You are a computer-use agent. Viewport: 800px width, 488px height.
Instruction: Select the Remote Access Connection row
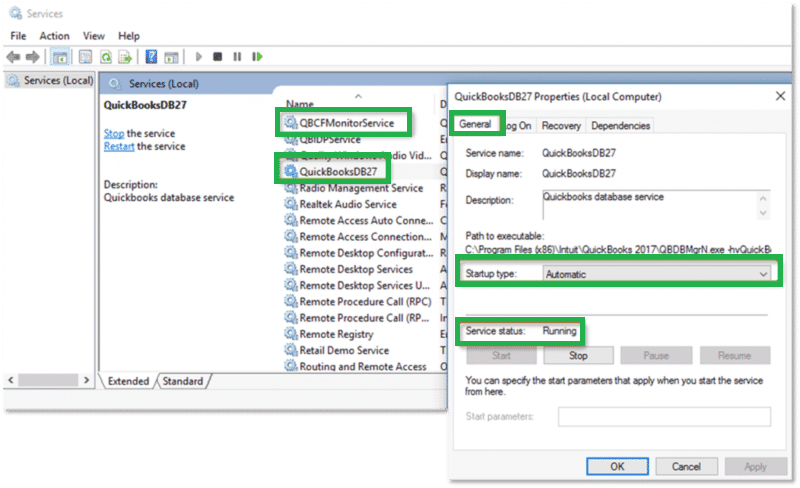tap(359, 237)
